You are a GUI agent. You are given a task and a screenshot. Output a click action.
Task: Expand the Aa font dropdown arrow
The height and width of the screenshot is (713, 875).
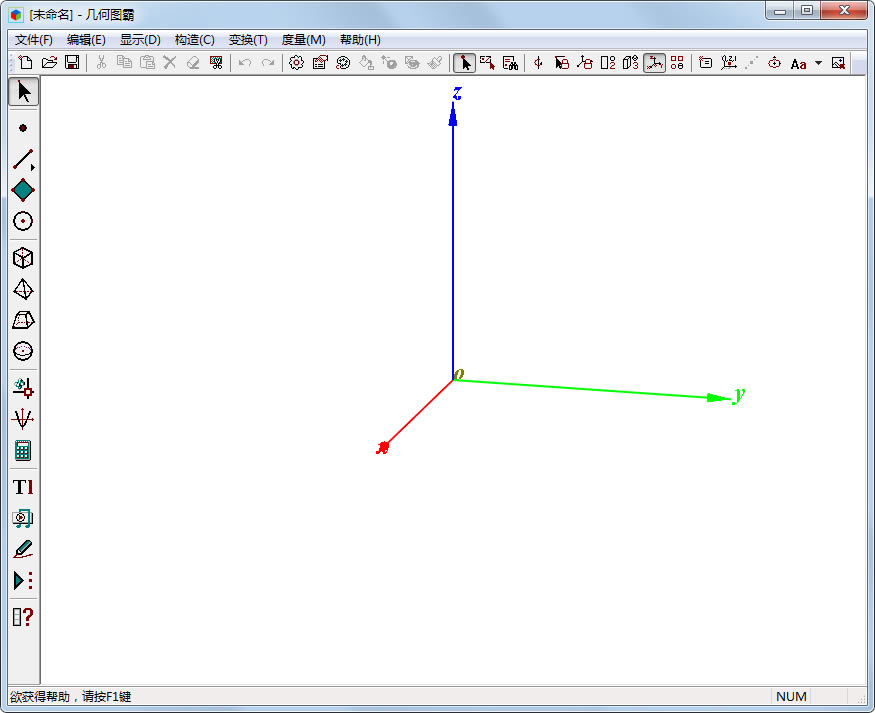818,63
